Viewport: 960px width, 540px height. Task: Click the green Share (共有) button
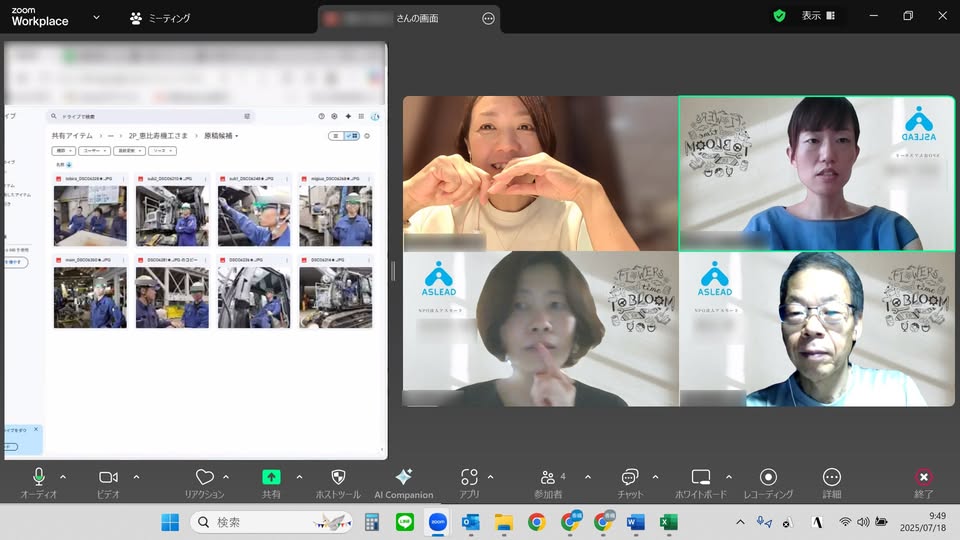(x=271, y=478)
